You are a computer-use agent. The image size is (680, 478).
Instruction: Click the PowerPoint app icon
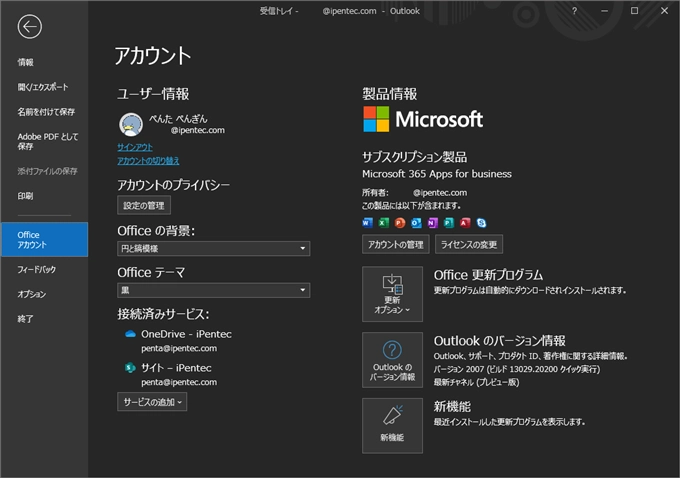(400, 223)
